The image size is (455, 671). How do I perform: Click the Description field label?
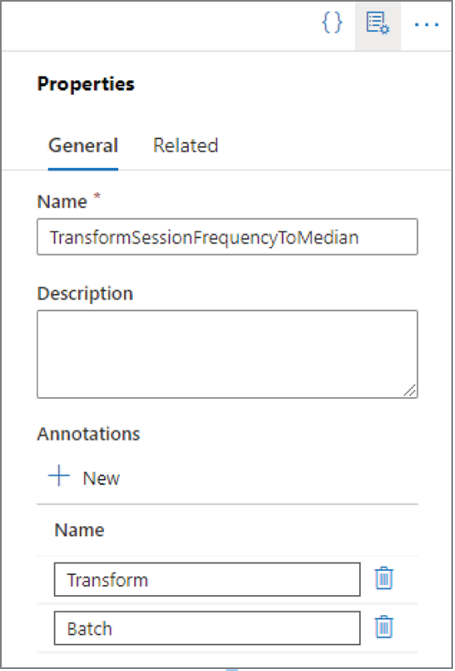pos(85,294)
